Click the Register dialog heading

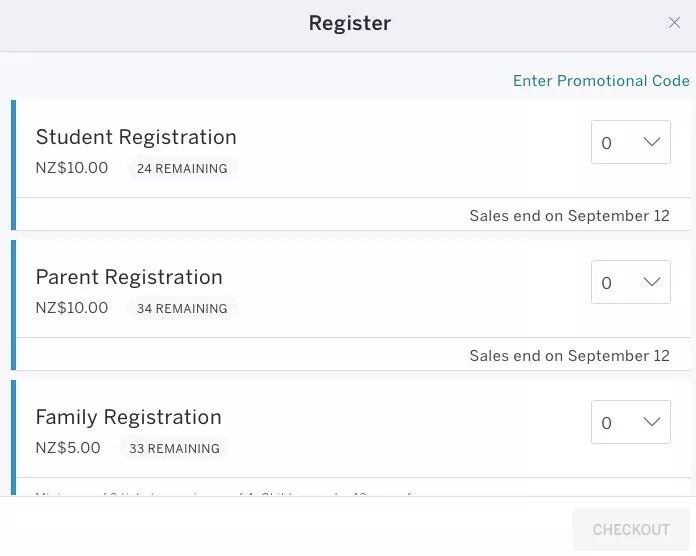pos(349,23)
